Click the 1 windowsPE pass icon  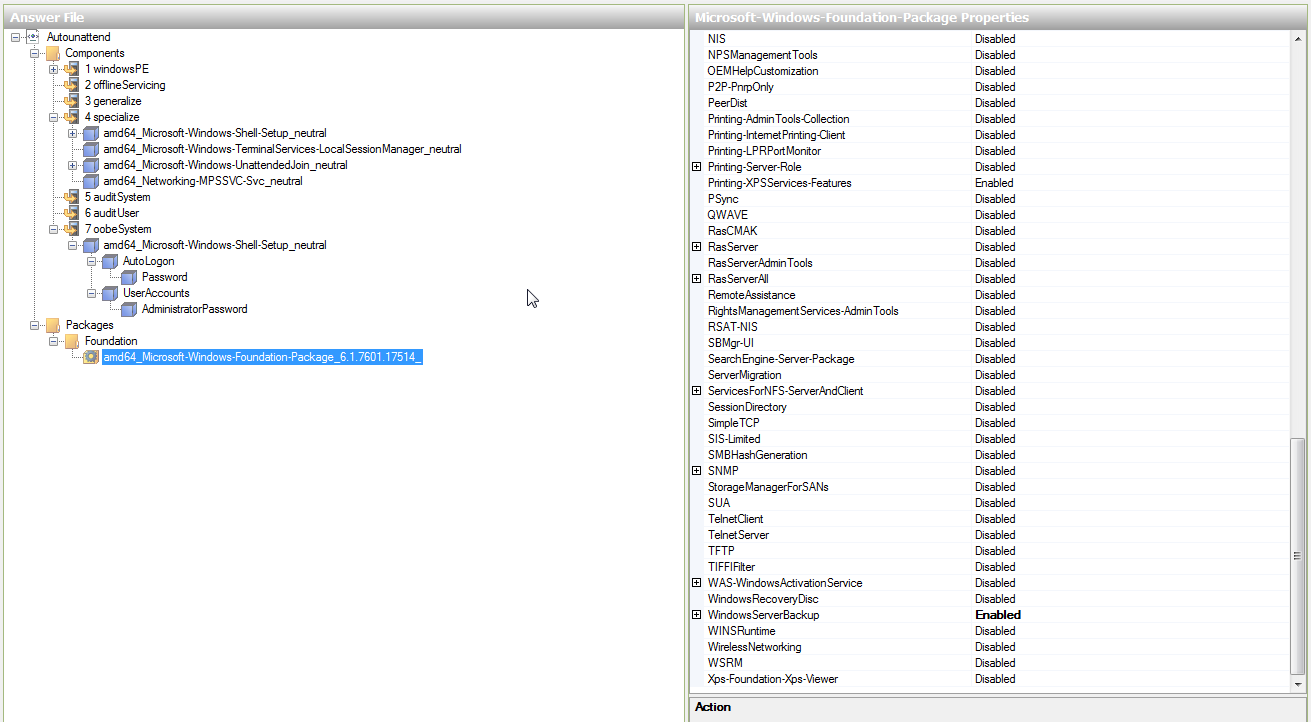pos(71,69)
